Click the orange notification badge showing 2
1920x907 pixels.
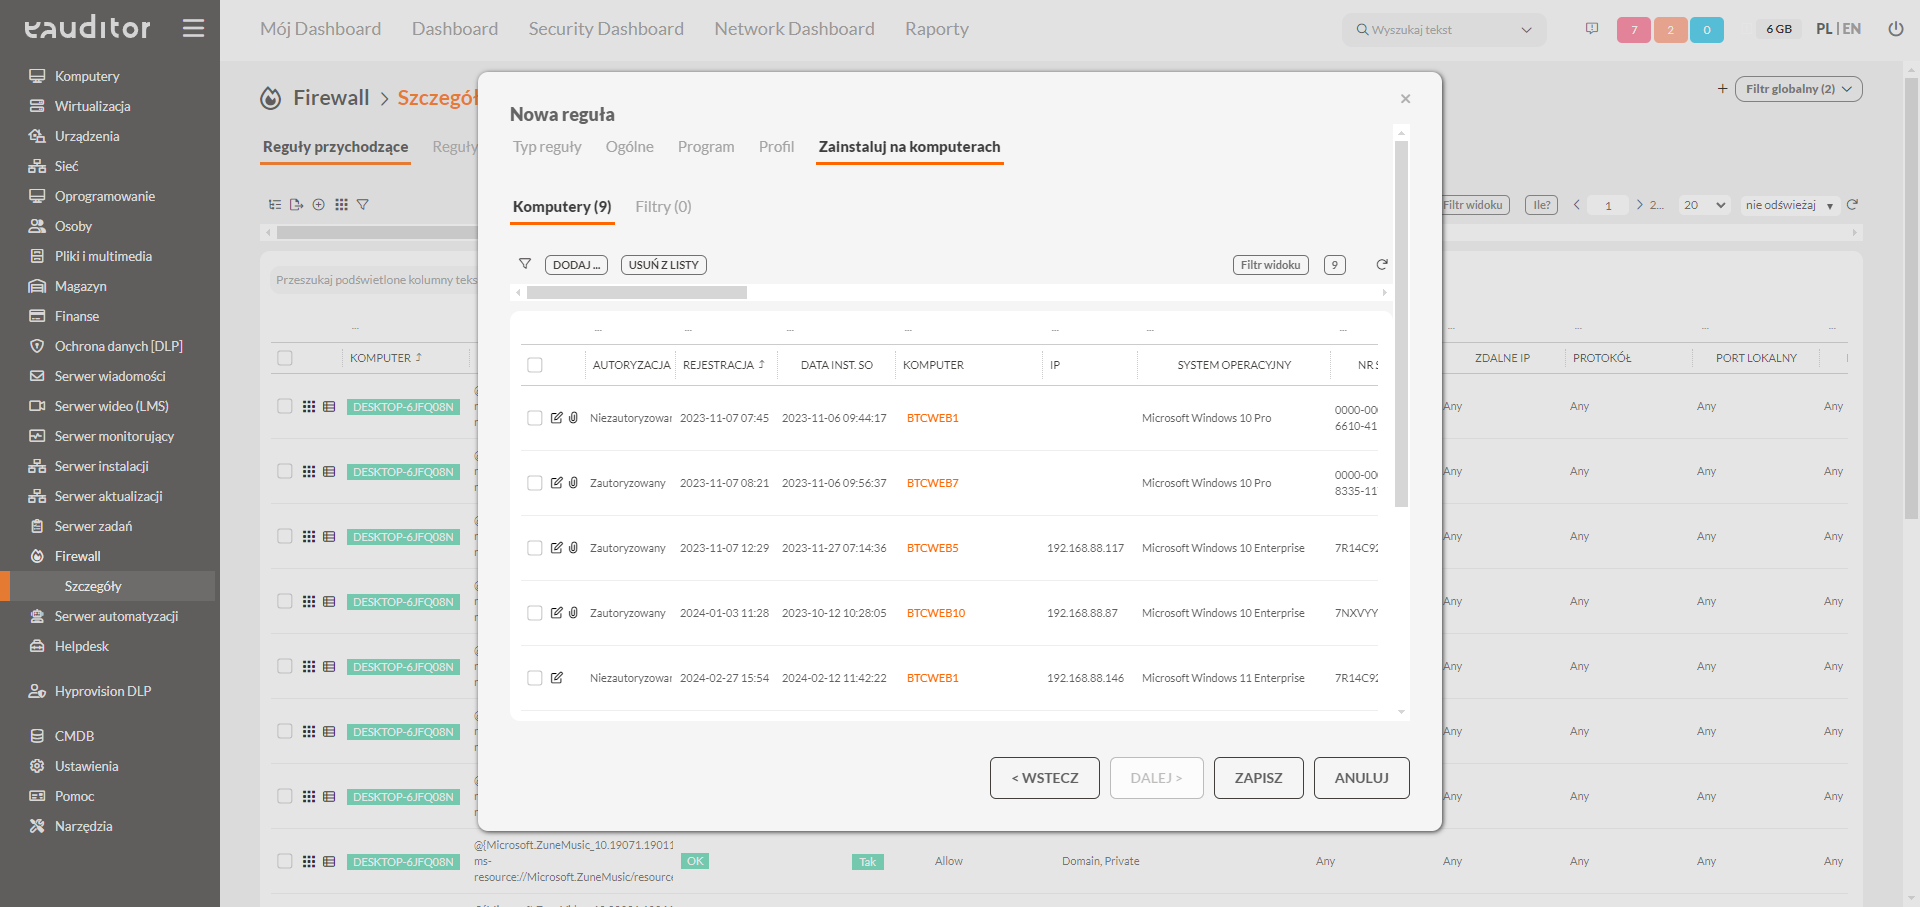pyautogui.click(x=1670, y=30)
